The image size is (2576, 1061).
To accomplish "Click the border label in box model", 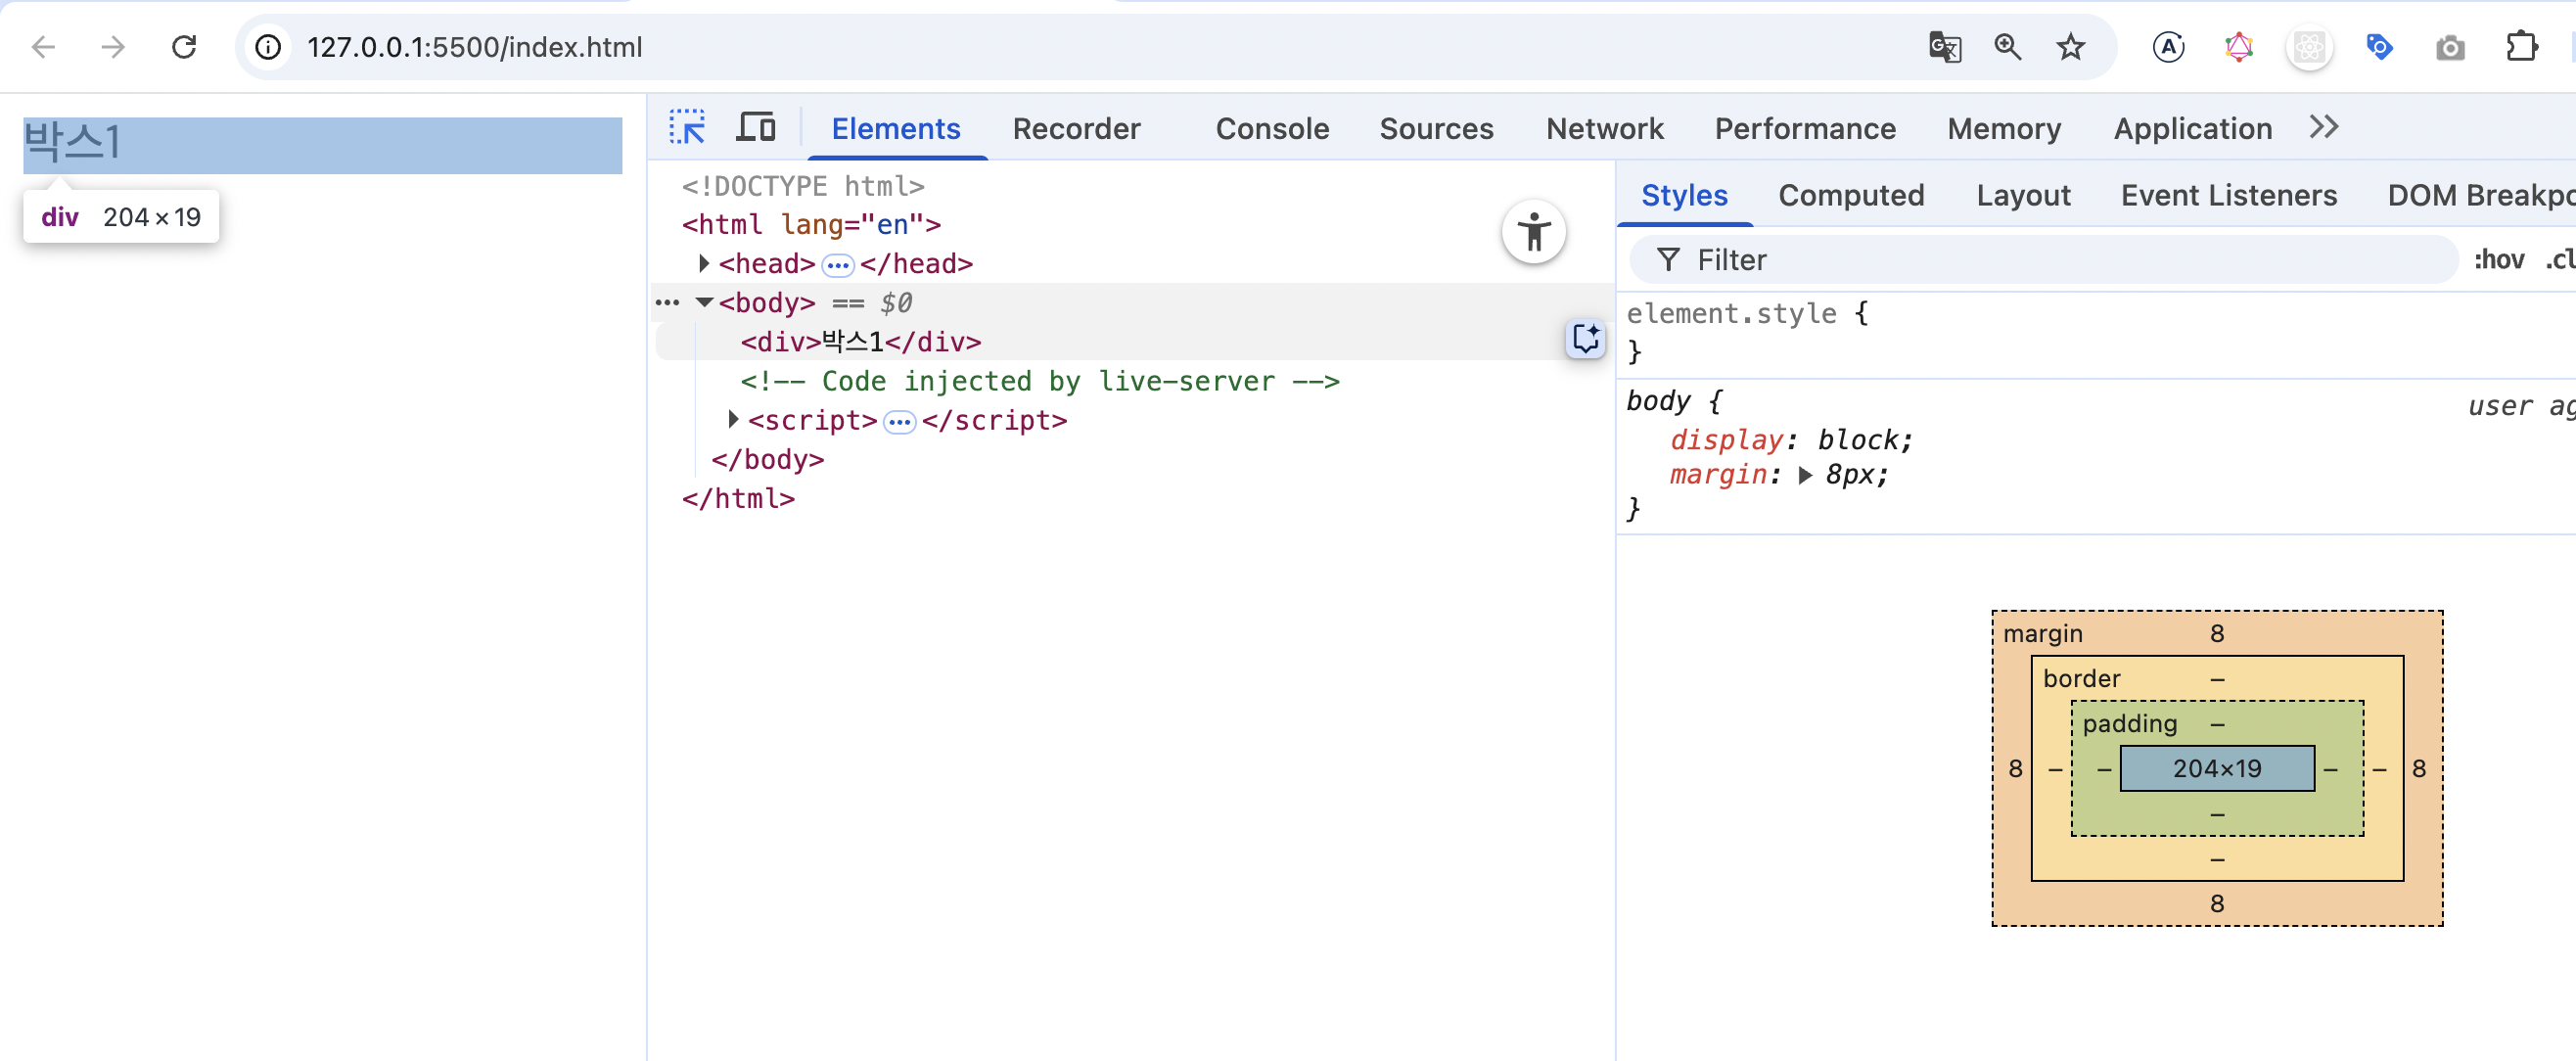I will [2081, 678].
